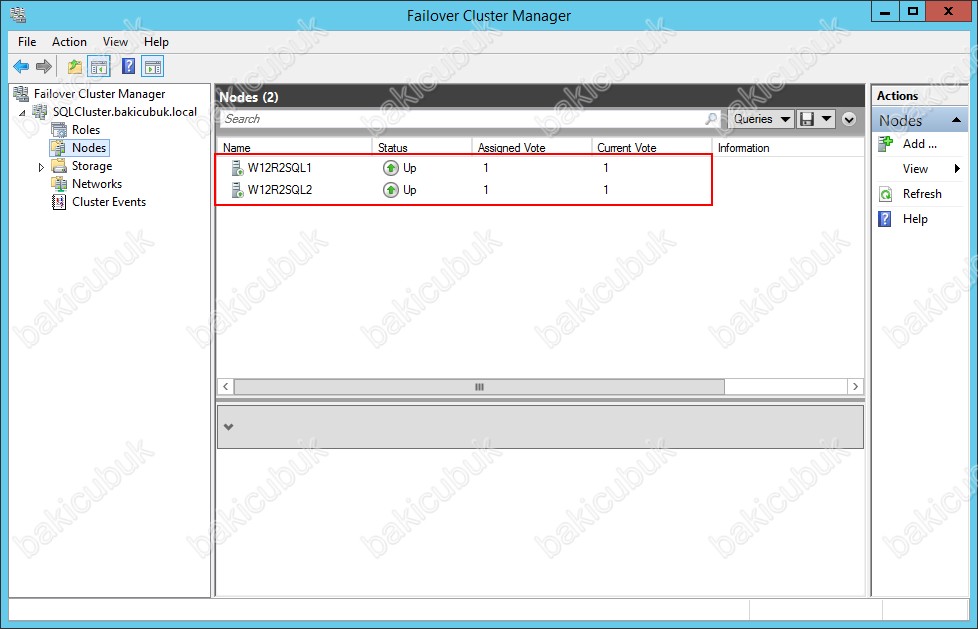Collapse the SQLCluster.bakicubuk.local node
Viewport: 978px width, 629px height.
point(23,113)
